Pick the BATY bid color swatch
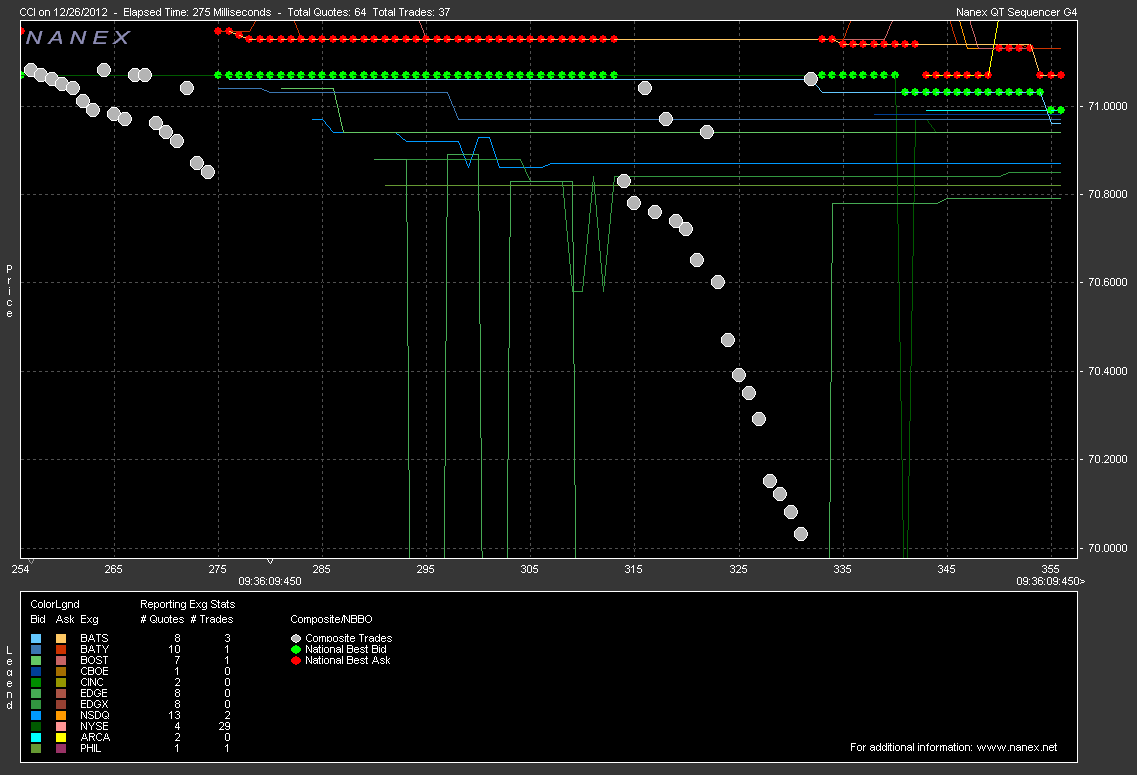This screenshot has height=775, width=1137. [x=36, y=650]
